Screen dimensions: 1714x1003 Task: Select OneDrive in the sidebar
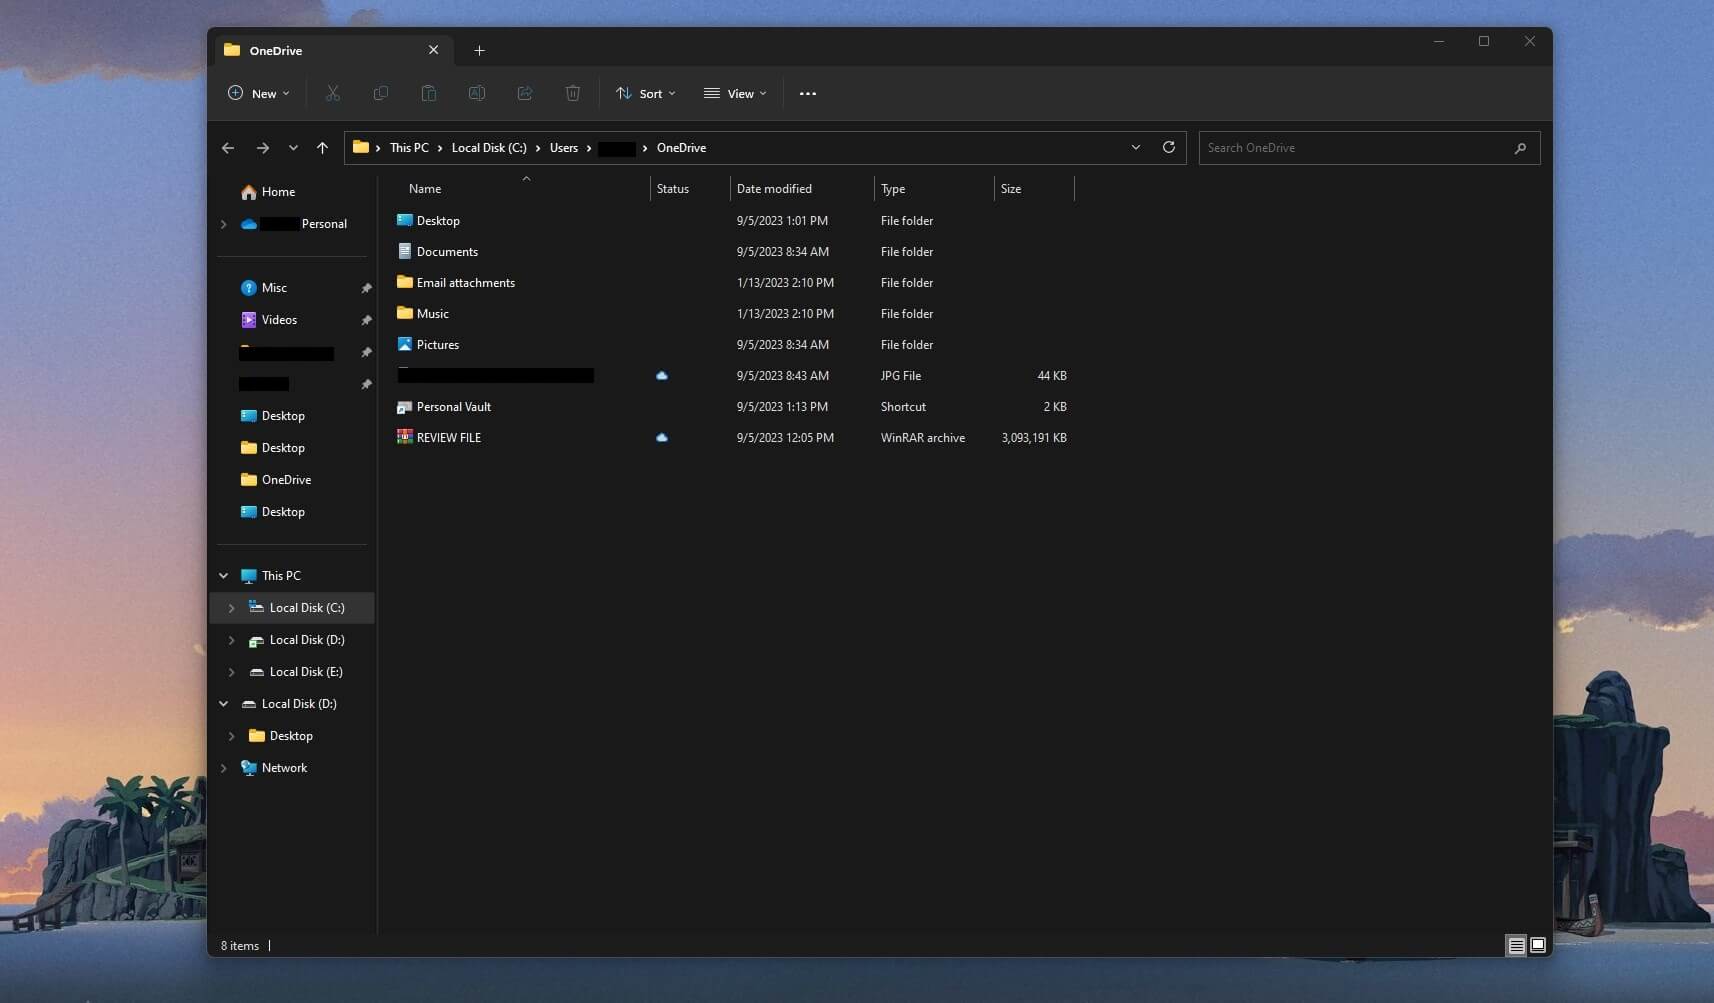pos(286,480)
